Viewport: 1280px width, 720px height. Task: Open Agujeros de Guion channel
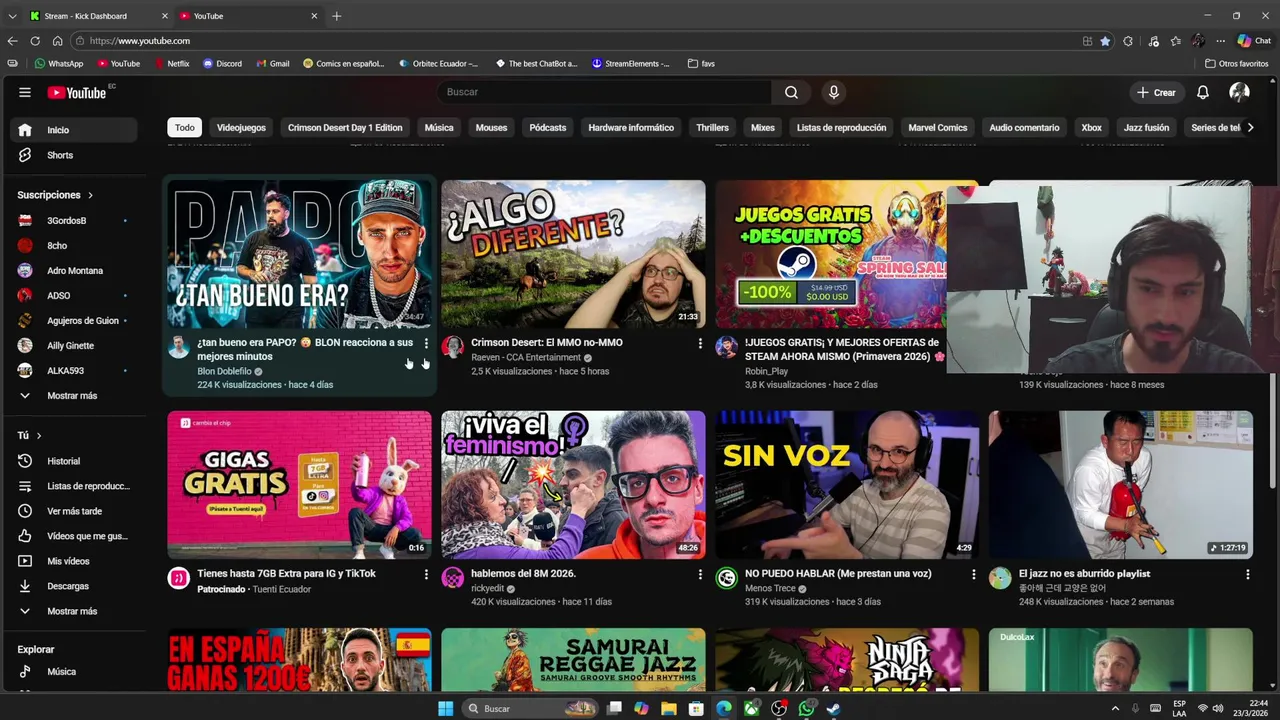point(74,321)
